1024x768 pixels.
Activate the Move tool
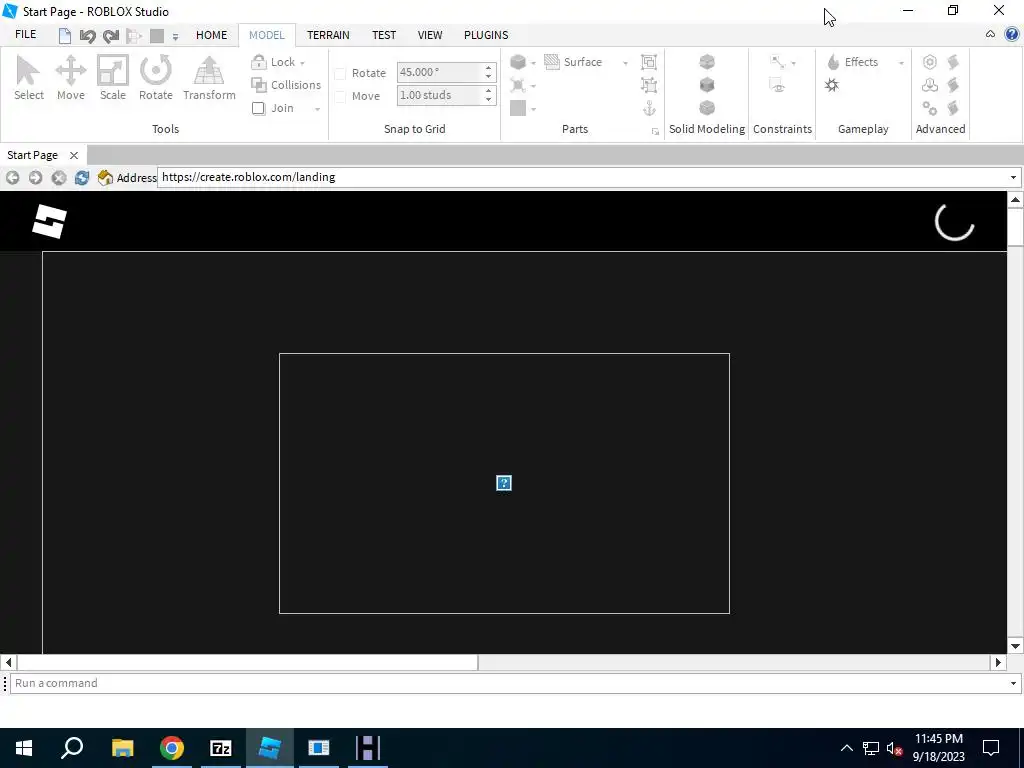[x=71, y=78]
